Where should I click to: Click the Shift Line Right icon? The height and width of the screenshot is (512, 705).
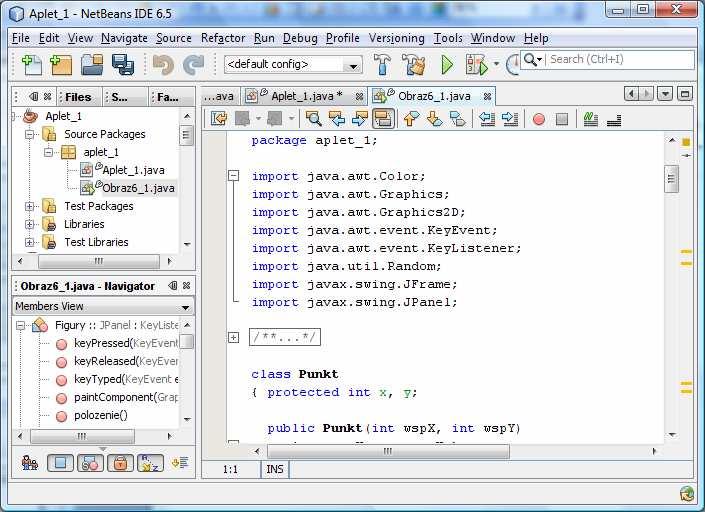pos(510,119)
